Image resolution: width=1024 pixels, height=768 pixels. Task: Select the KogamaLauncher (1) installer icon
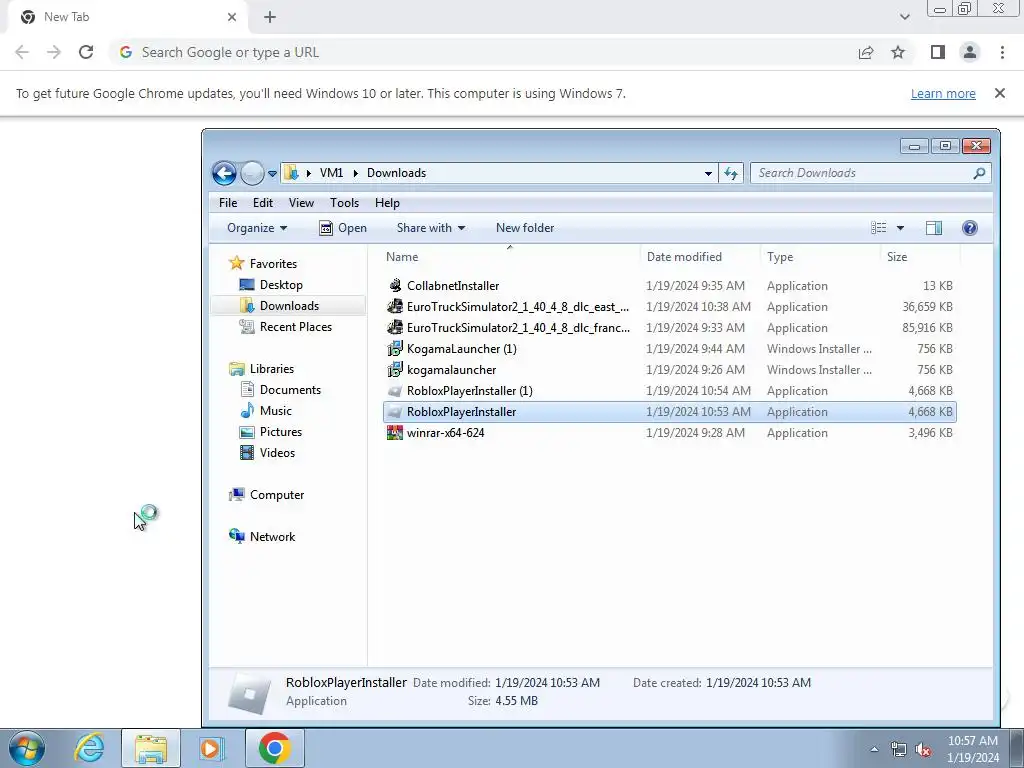394,349
